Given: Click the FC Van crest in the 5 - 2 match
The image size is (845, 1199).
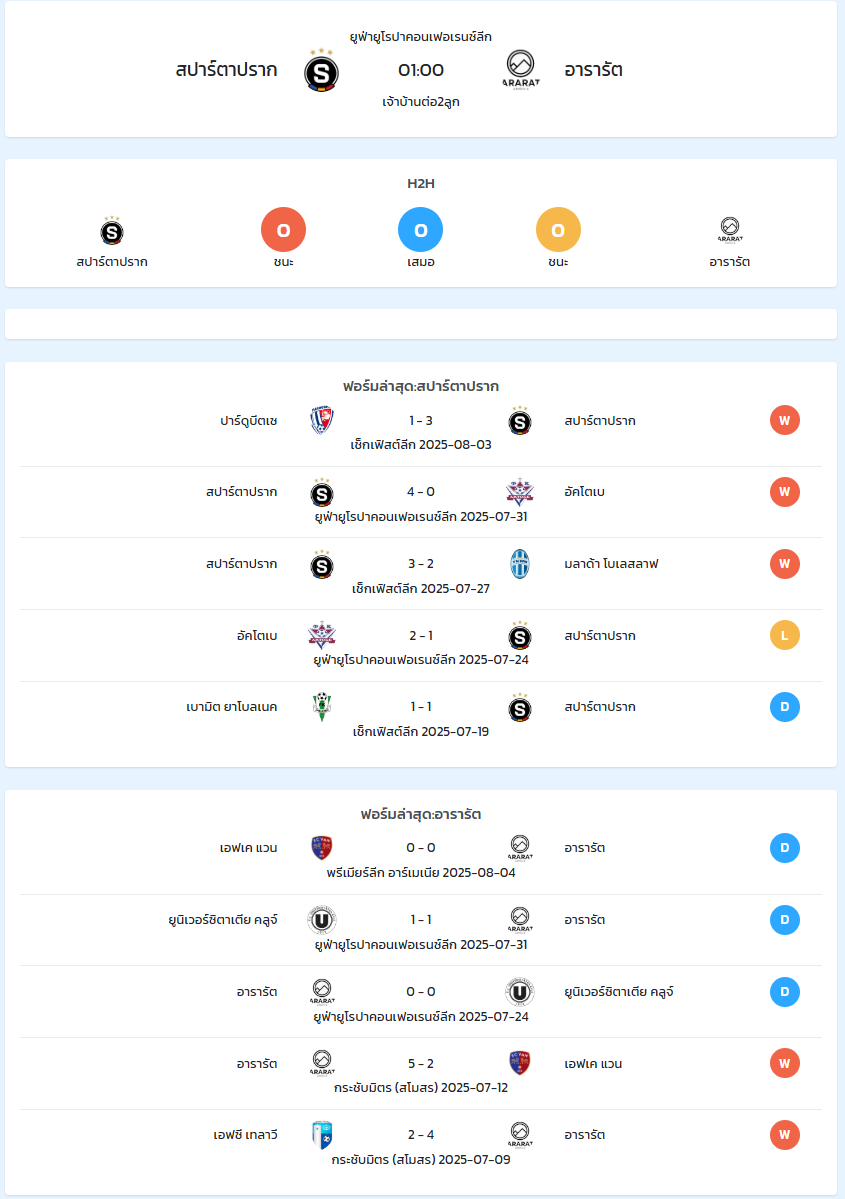Looking at the screenshot, I should pos(520,1063).
